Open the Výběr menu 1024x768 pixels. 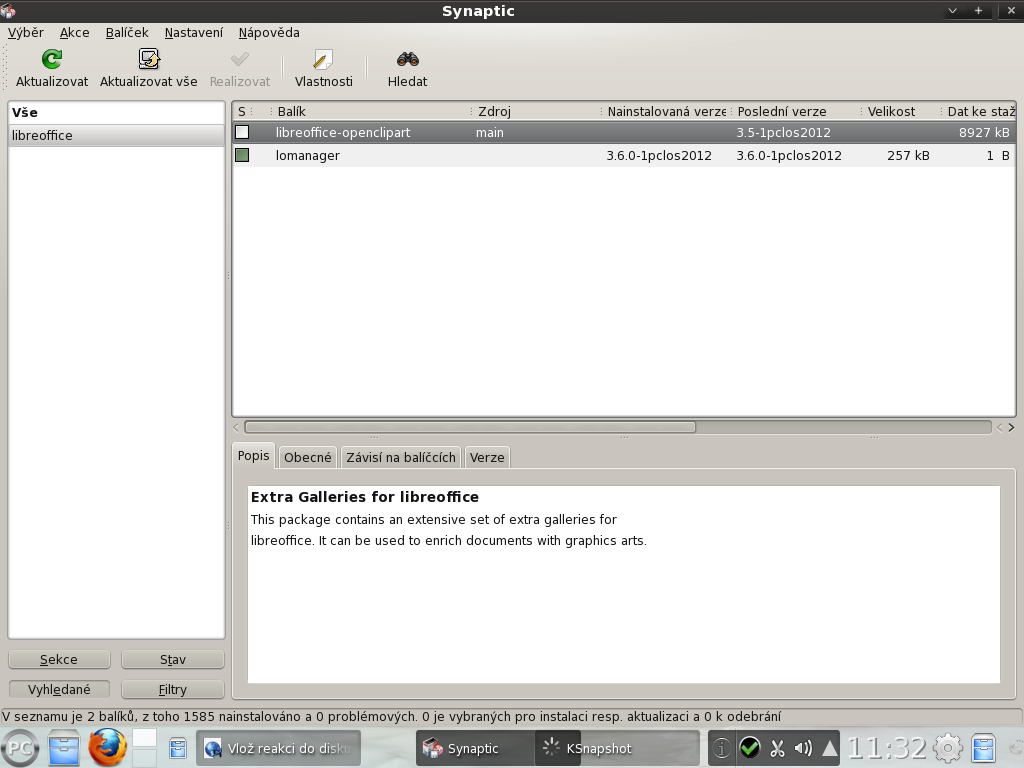25,33
